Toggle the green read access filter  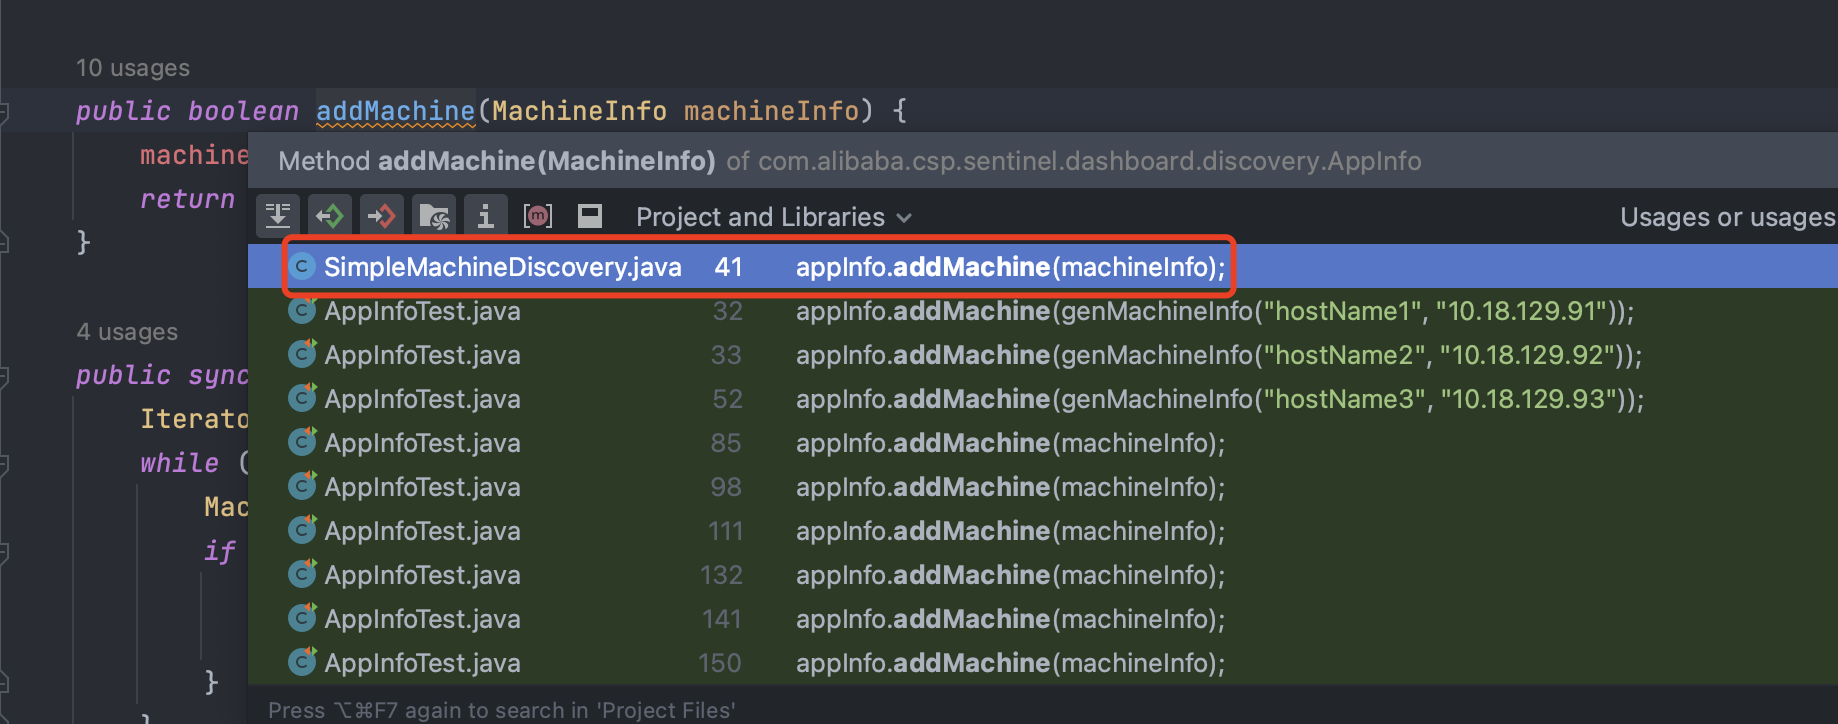click(x=330, y=216)
